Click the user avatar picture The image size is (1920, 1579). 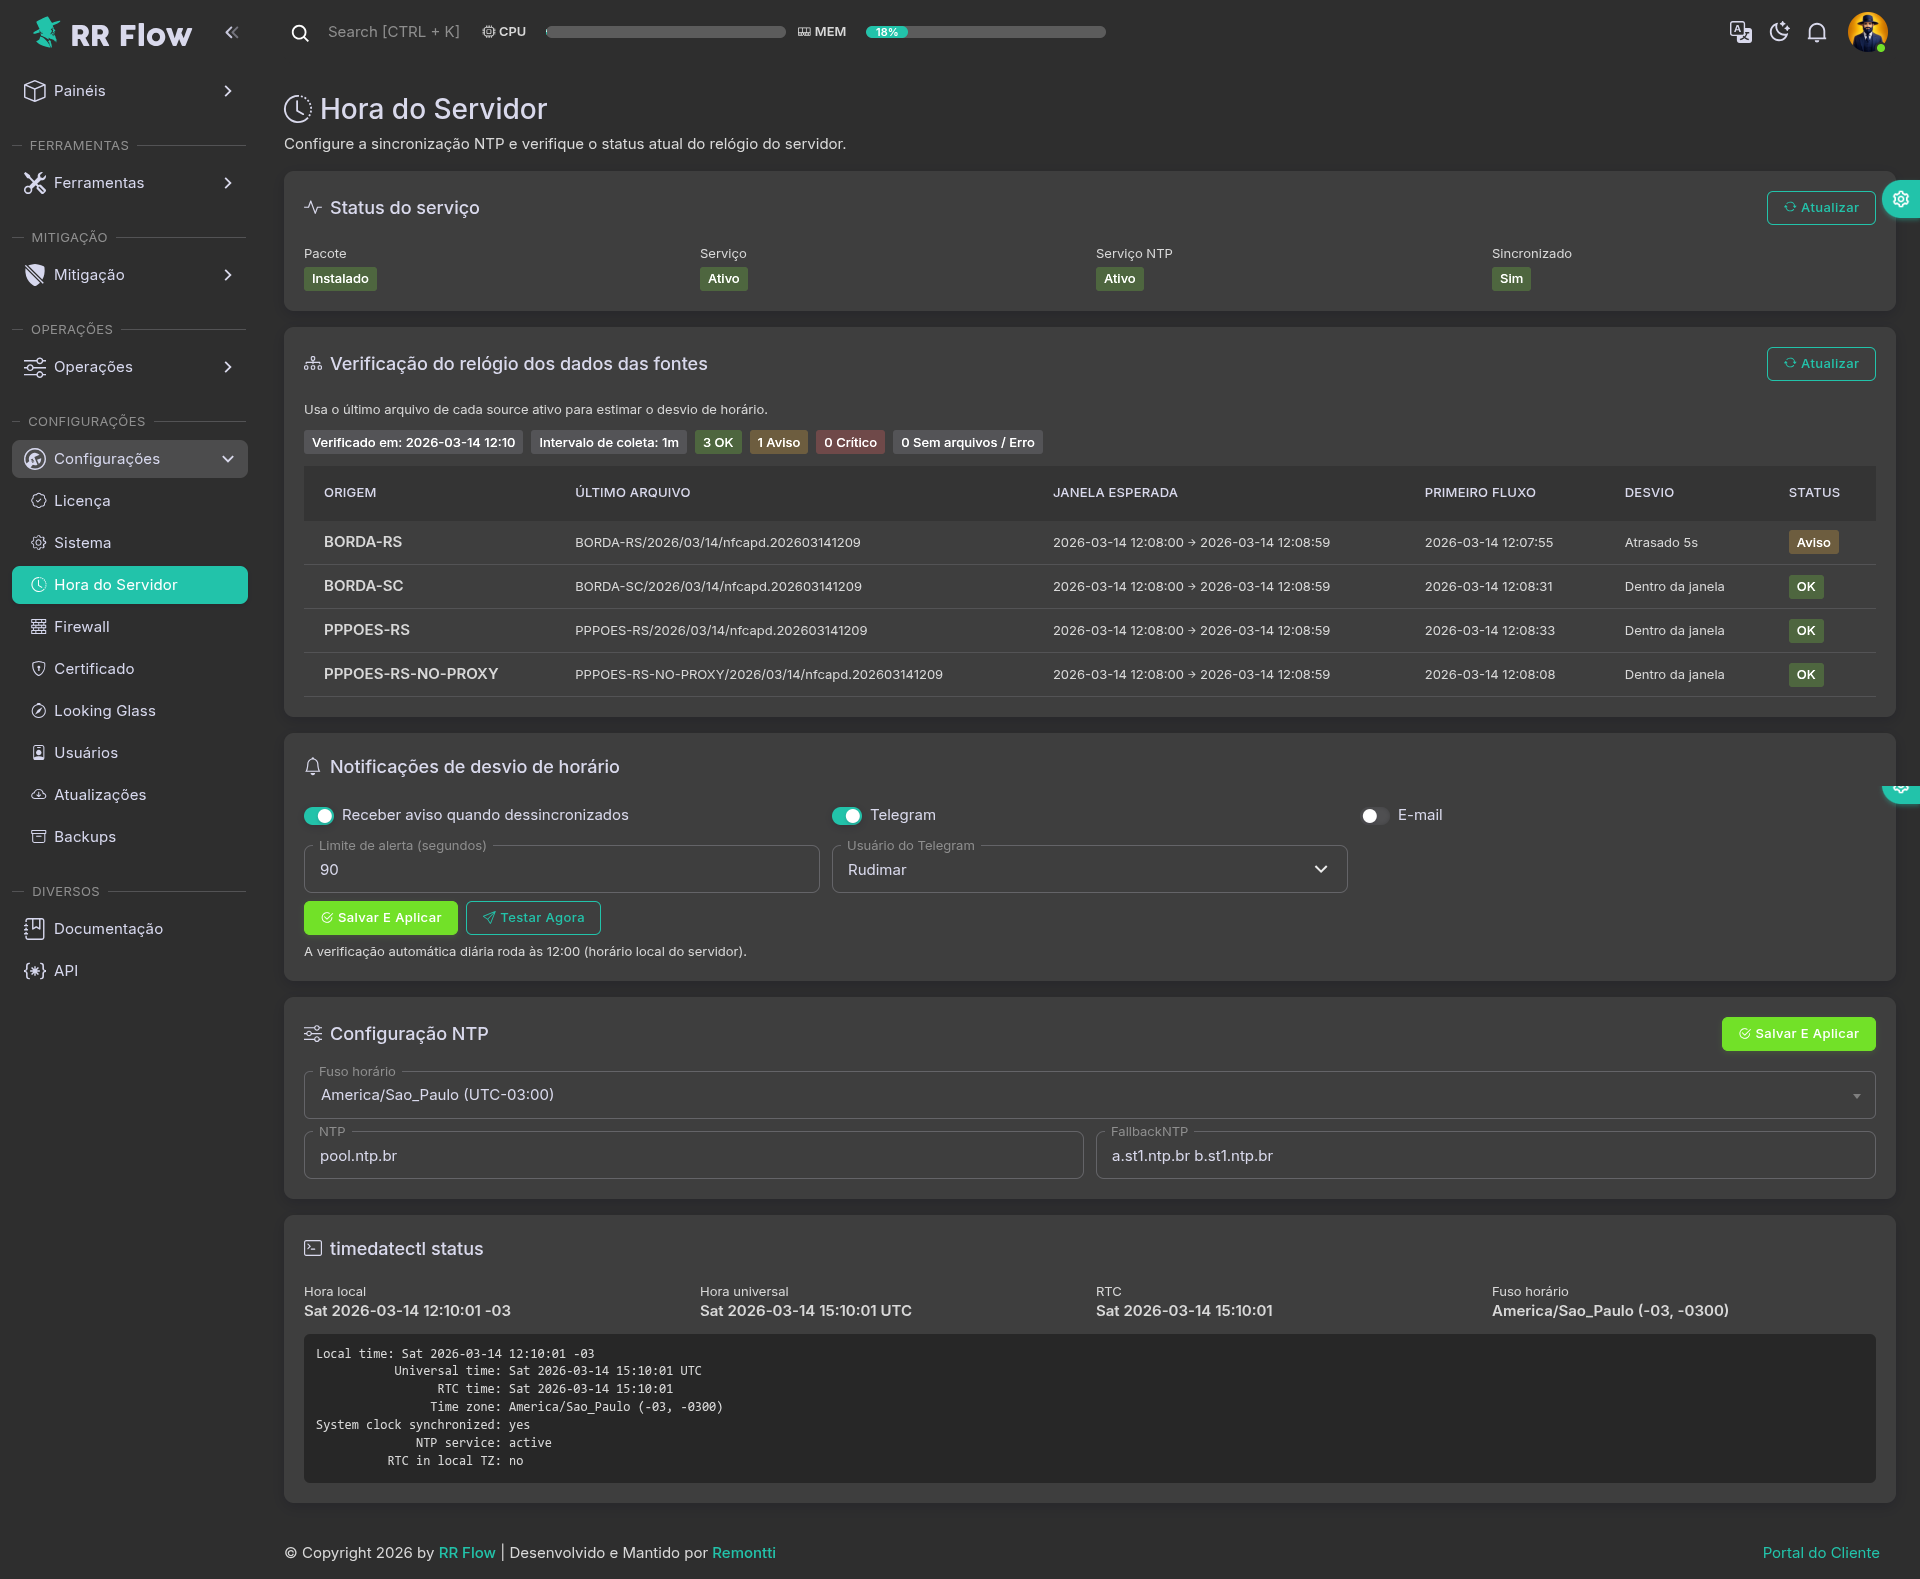tap(1867, 32)
